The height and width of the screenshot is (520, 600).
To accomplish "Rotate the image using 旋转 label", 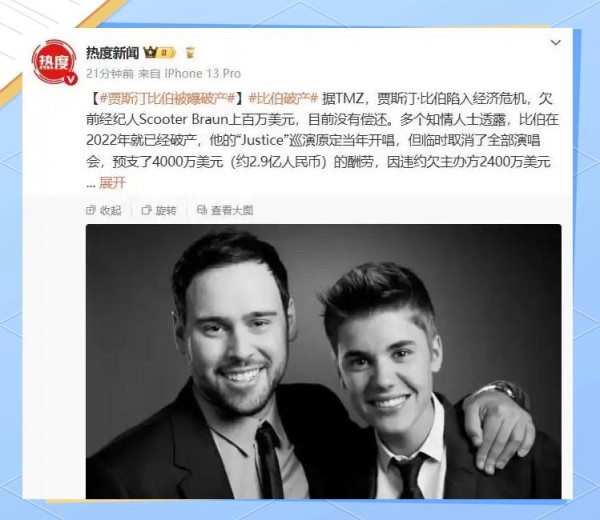I will click(x=166, y=210).
